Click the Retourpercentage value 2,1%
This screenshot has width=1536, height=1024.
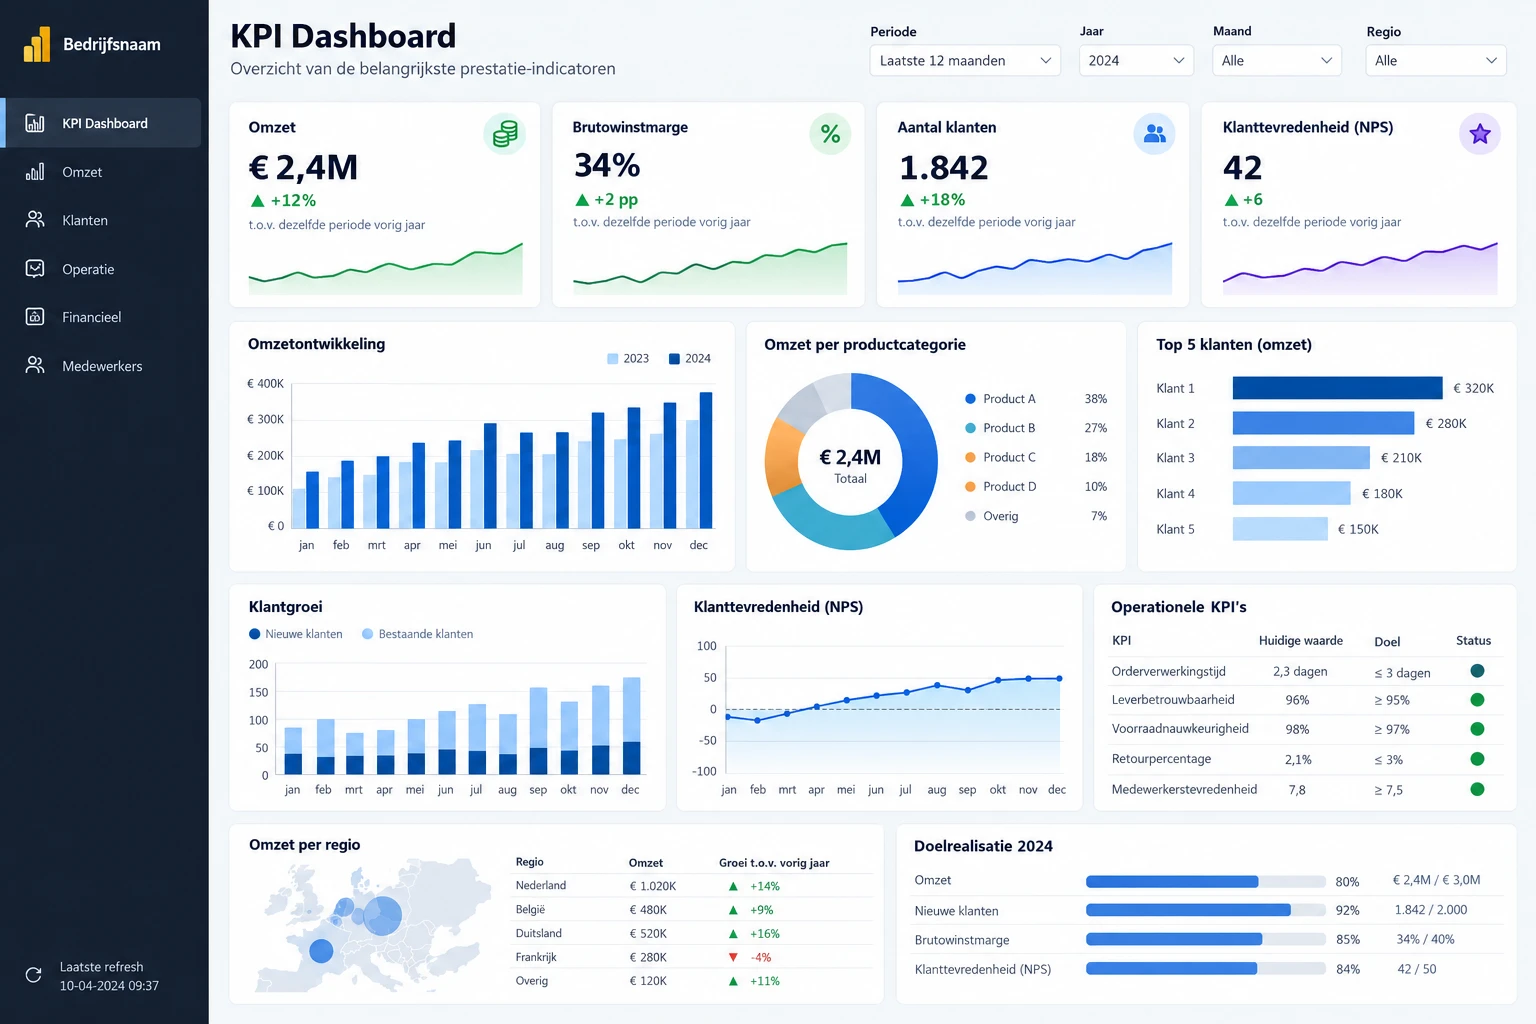[1298, 760]
